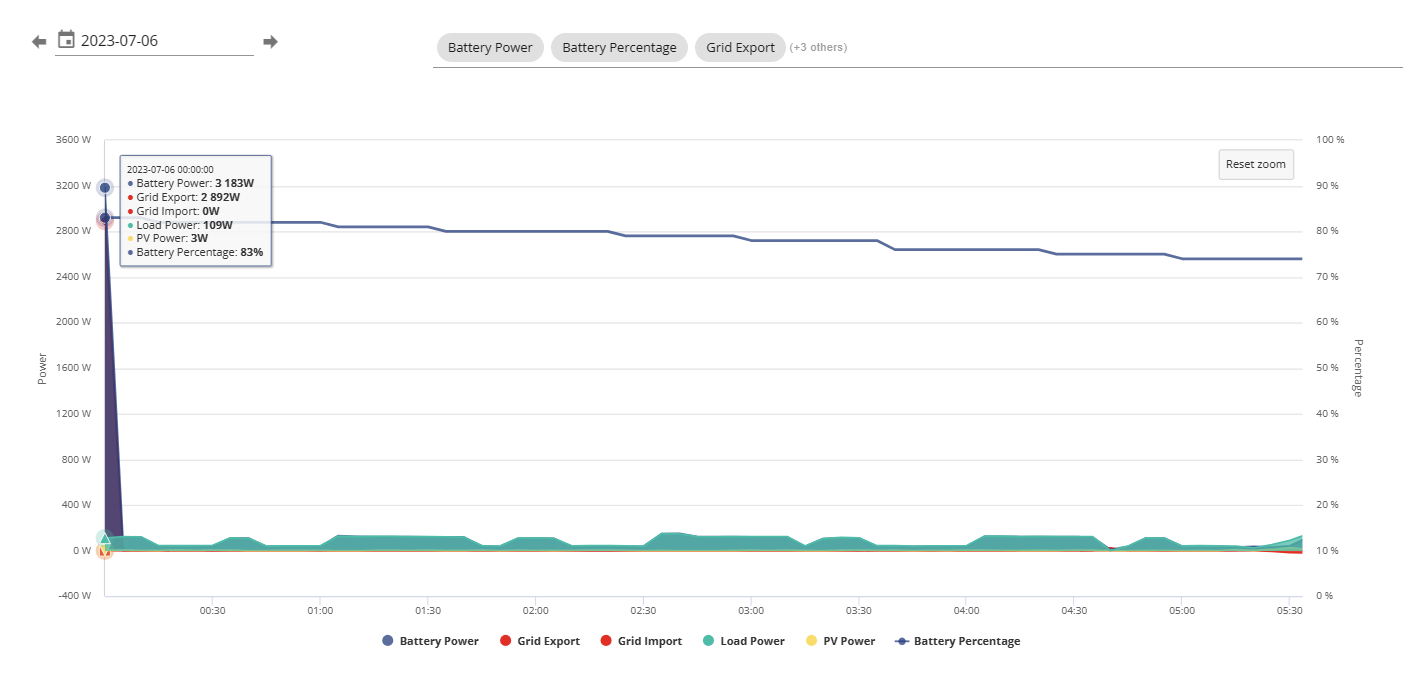Select the Battery Percentage chip

click(619, 47)
